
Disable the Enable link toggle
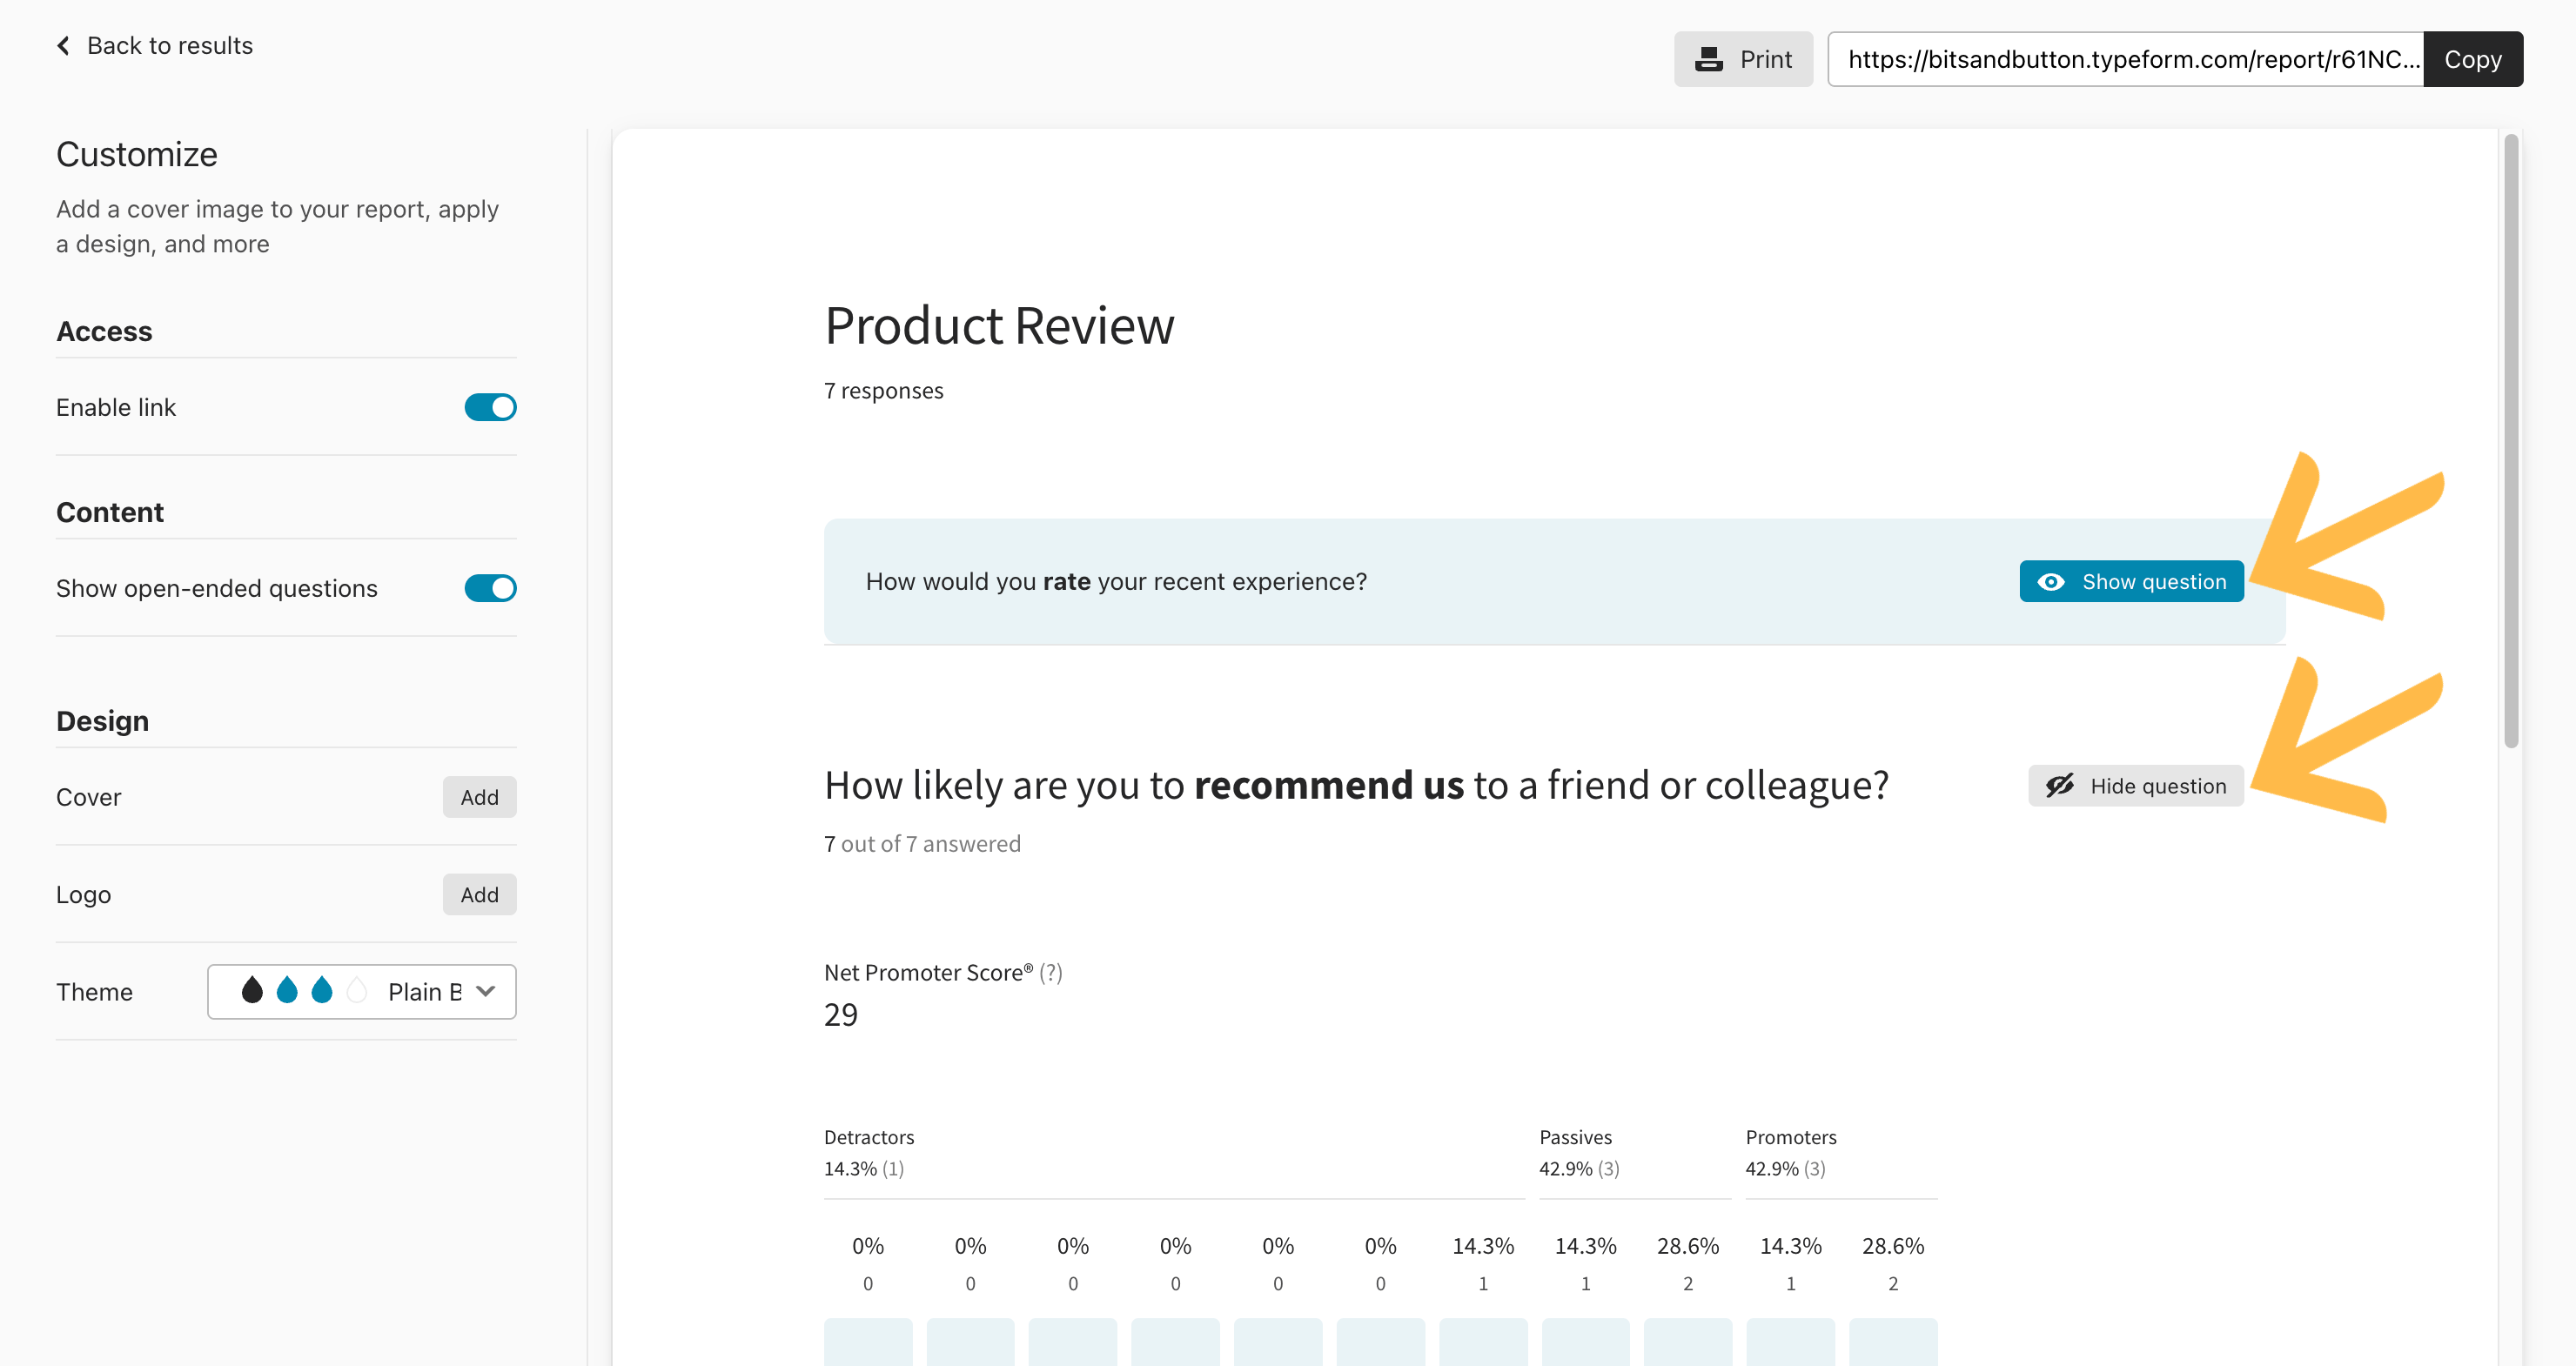tap(490, 407)
